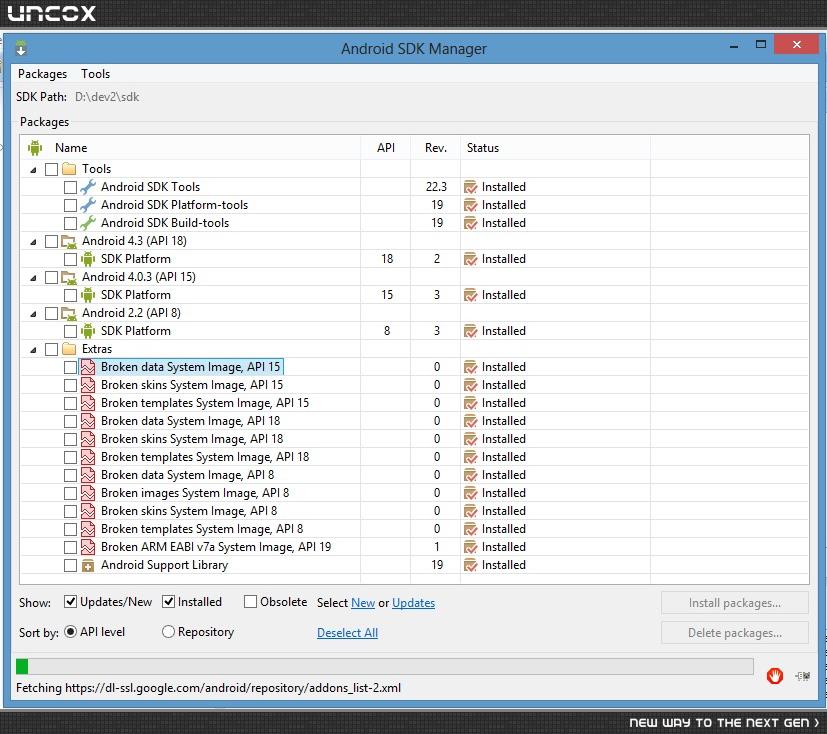Click the New packages link
The width and height of the screenshot is (827, 734).
363,603
